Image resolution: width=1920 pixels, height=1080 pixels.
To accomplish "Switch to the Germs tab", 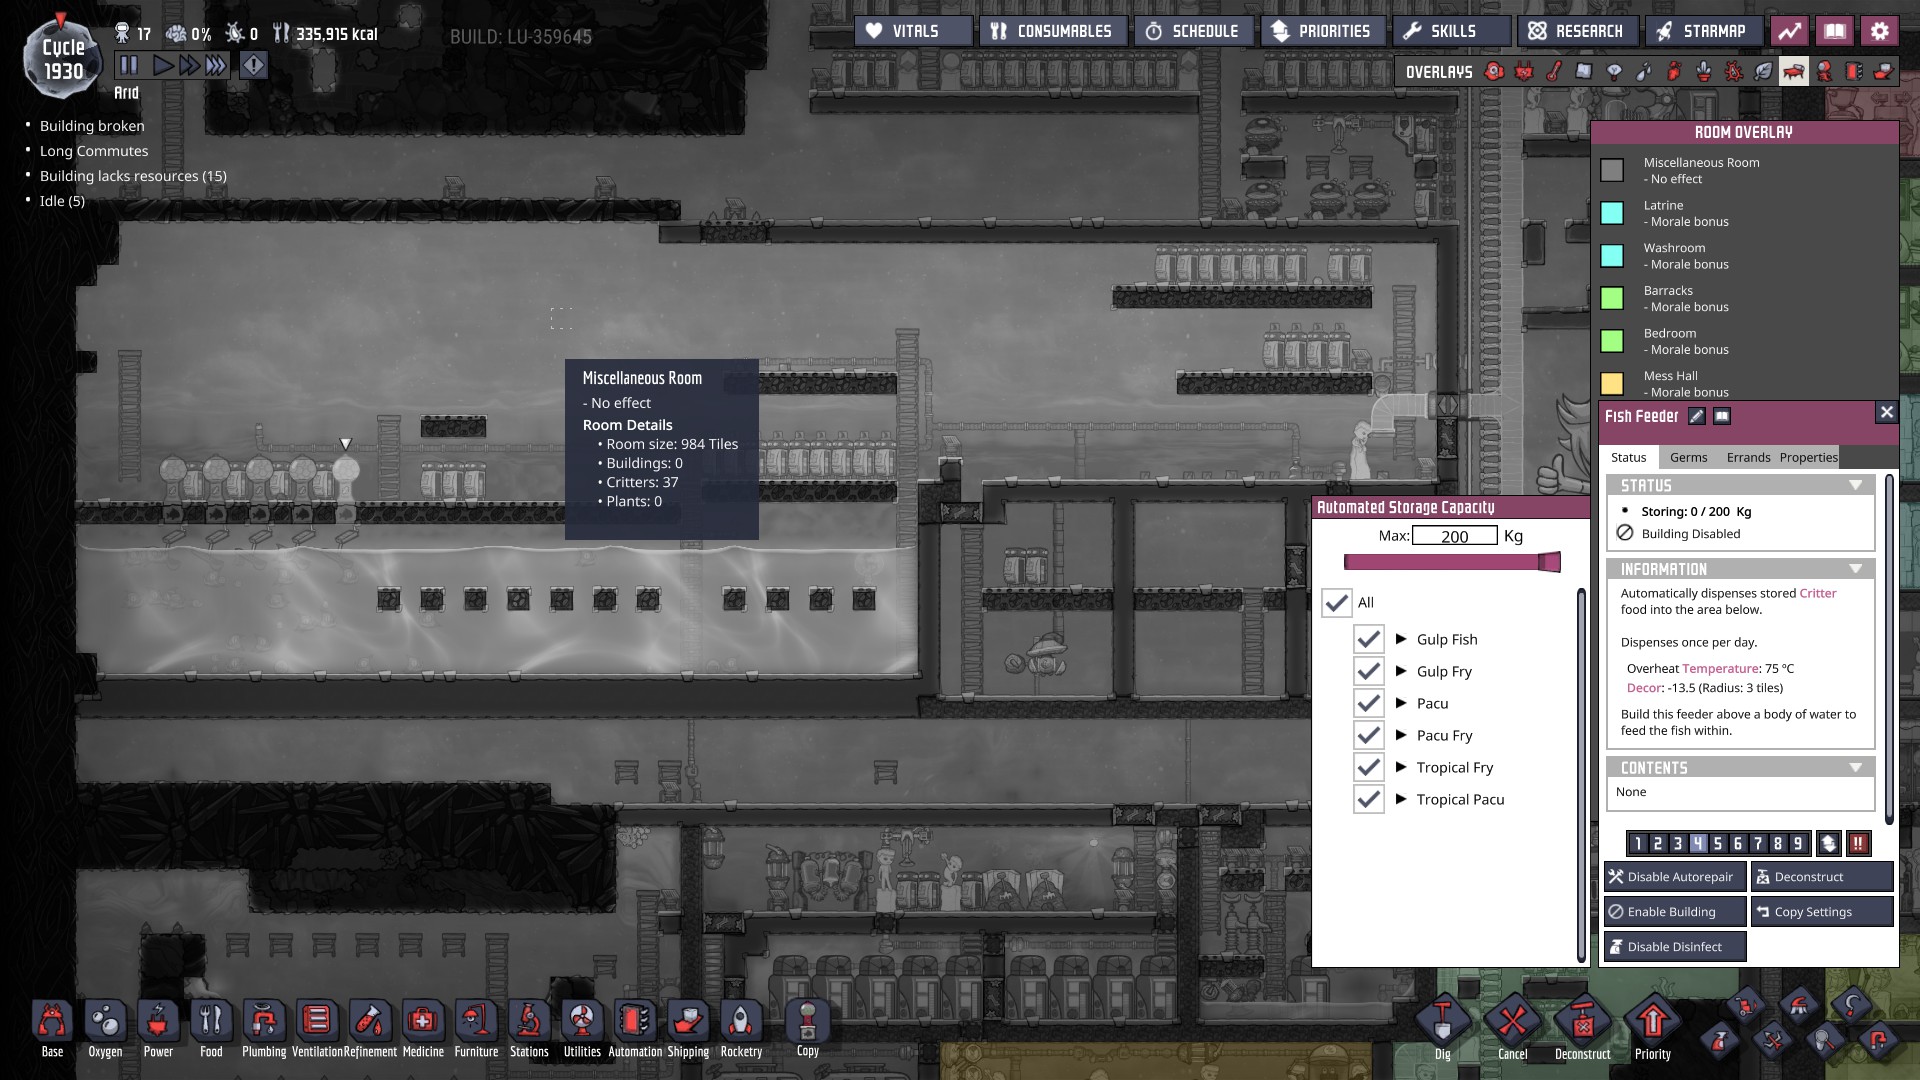I will click(1688, 458).
